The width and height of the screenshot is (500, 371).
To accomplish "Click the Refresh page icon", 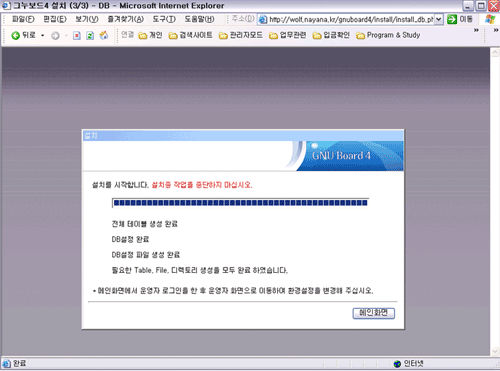I will 90,35.
